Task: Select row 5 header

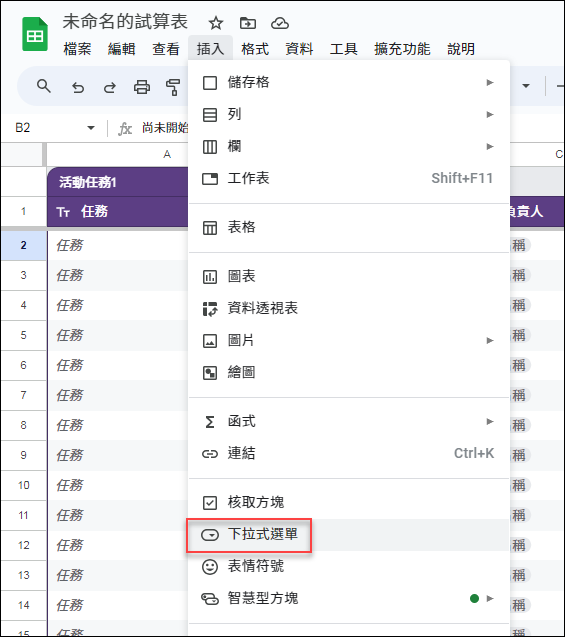Action: (24, 335)
